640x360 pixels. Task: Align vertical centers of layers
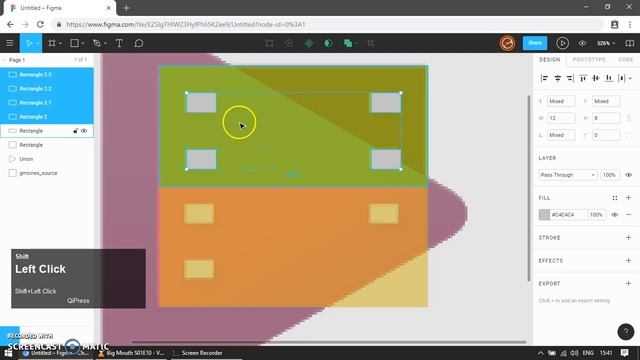pyautogui.click(x=596, y=78)
